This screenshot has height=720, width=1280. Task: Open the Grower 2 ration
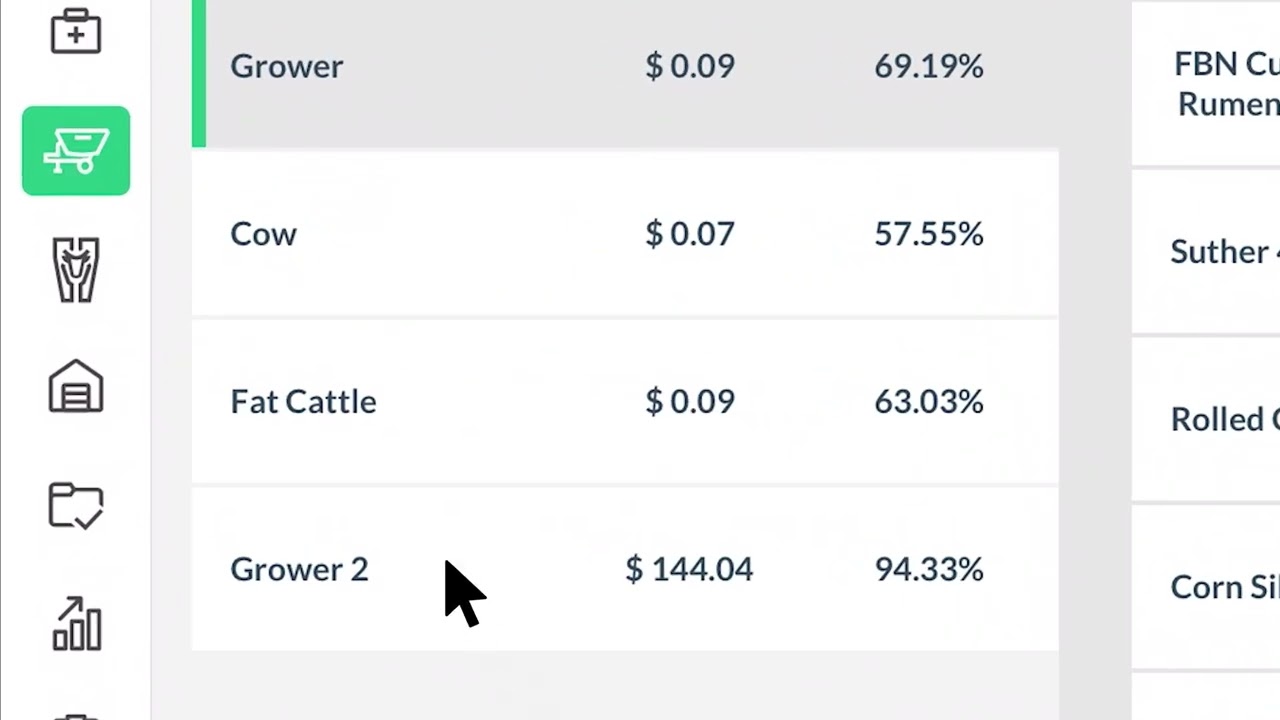click(x=299, y=570)
